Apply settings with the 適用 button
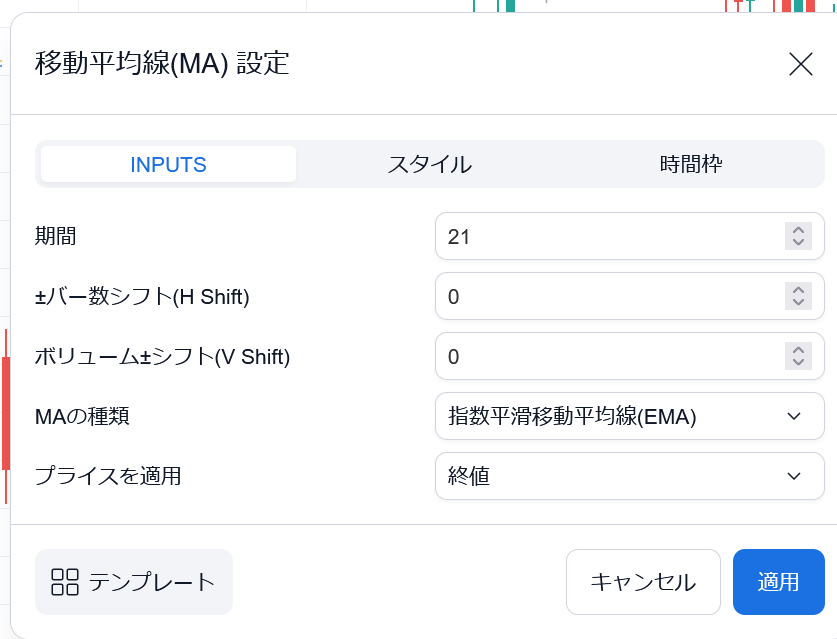This screenshot has height=639, width=837. coord(778,582)
